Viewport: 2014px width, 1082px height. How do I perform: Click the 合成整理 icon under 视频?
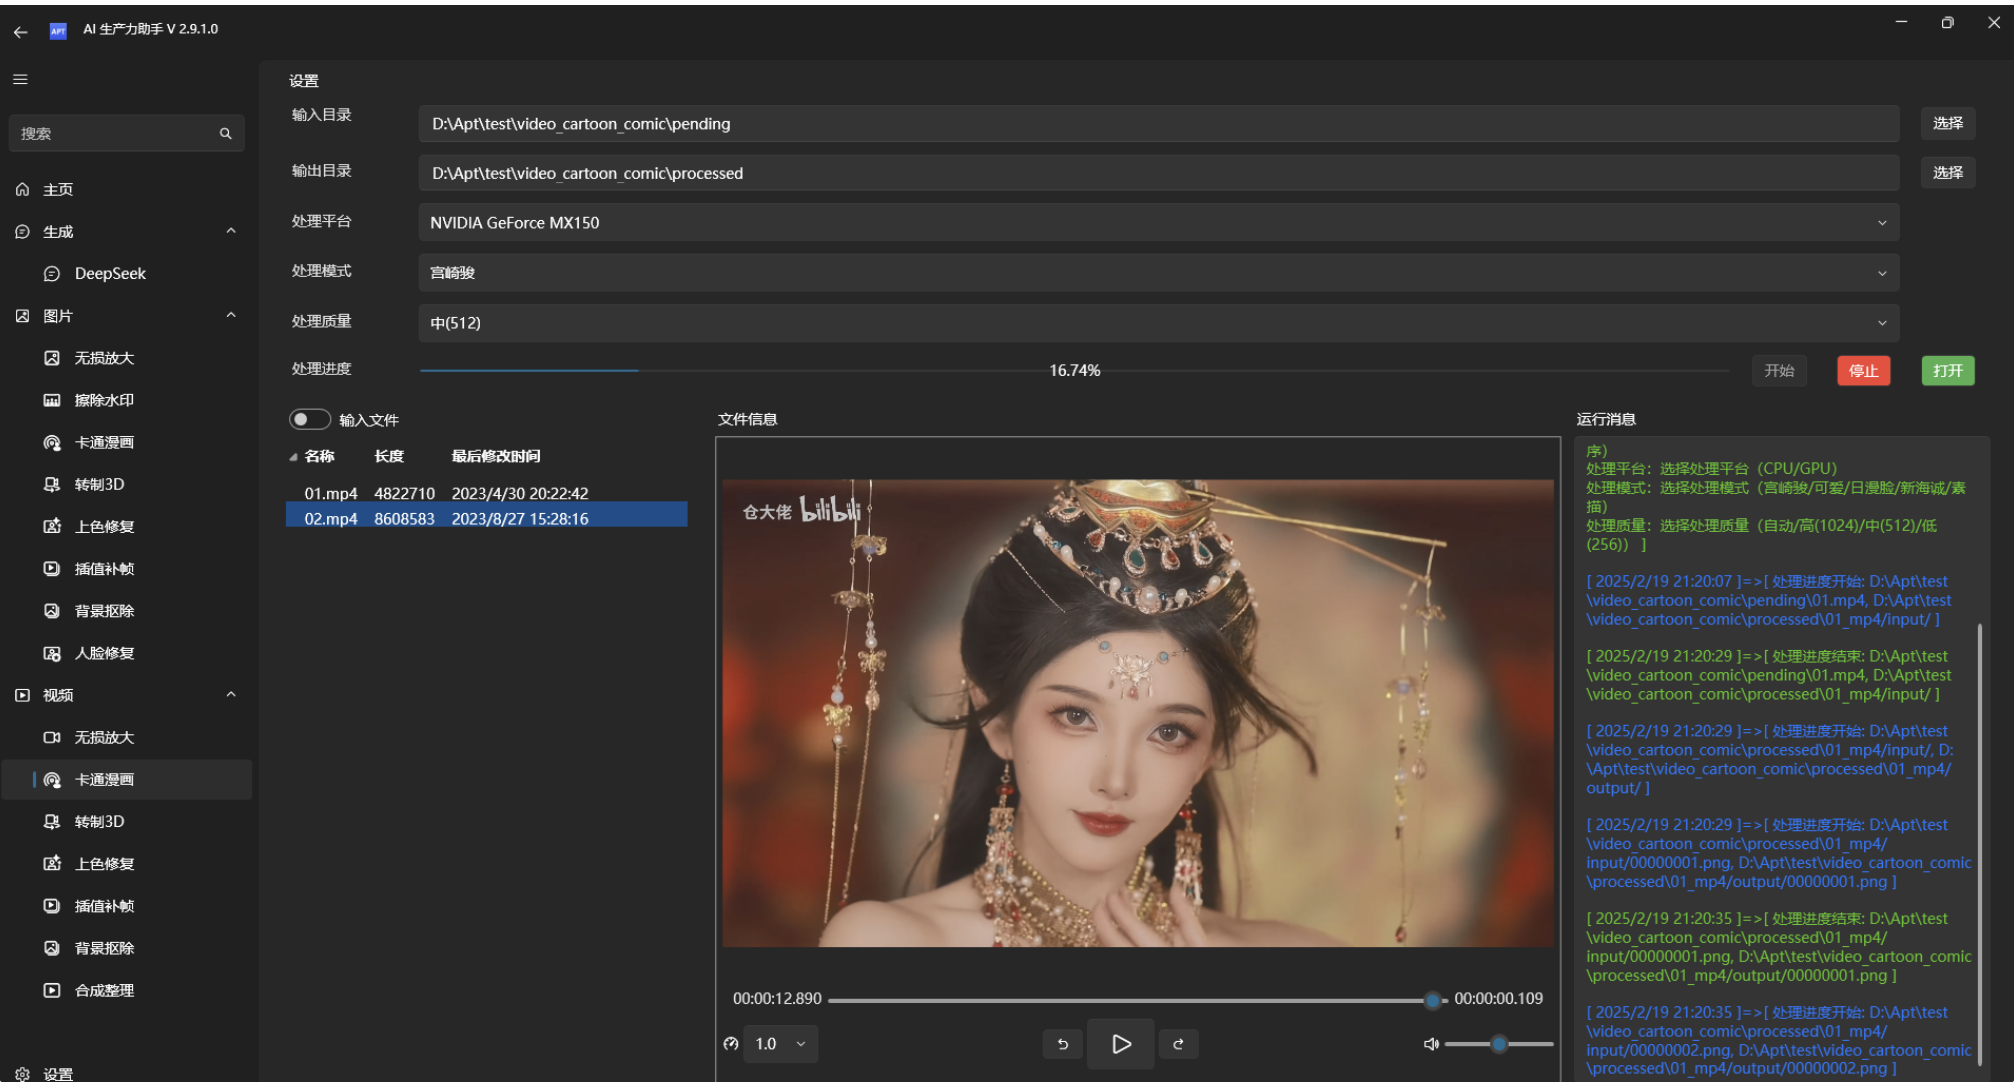coord(52,990)
